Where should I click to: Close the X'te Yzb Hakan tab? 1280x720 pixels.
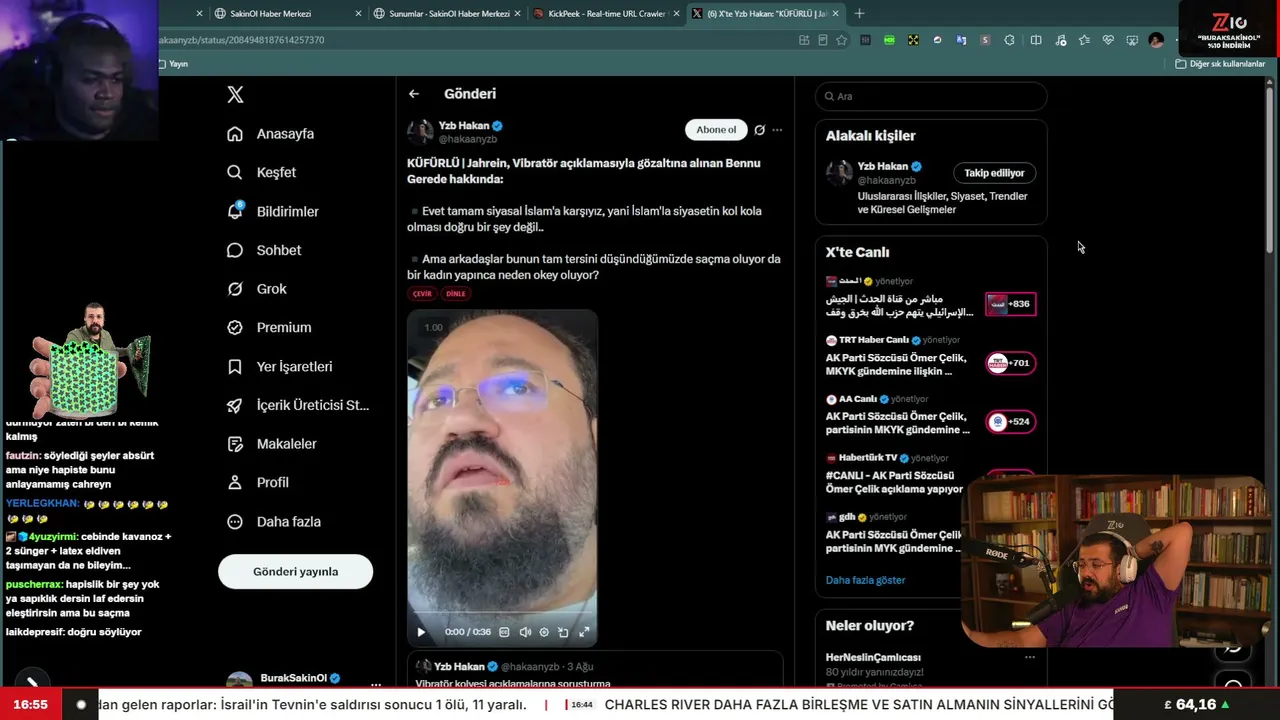coord(835,14)
